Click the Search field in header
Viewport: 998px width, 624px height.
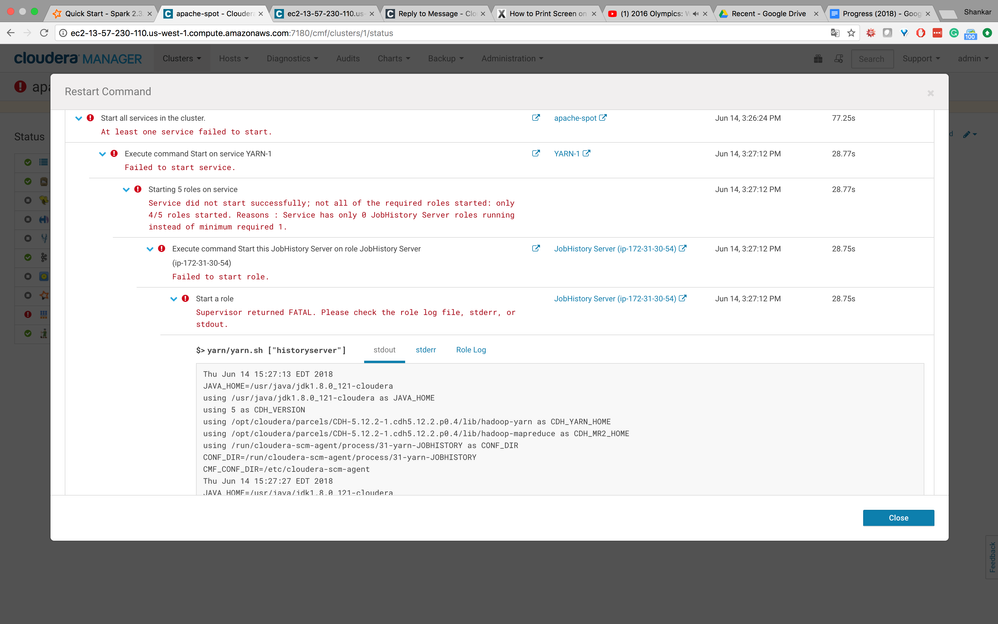tap(871, 59)
